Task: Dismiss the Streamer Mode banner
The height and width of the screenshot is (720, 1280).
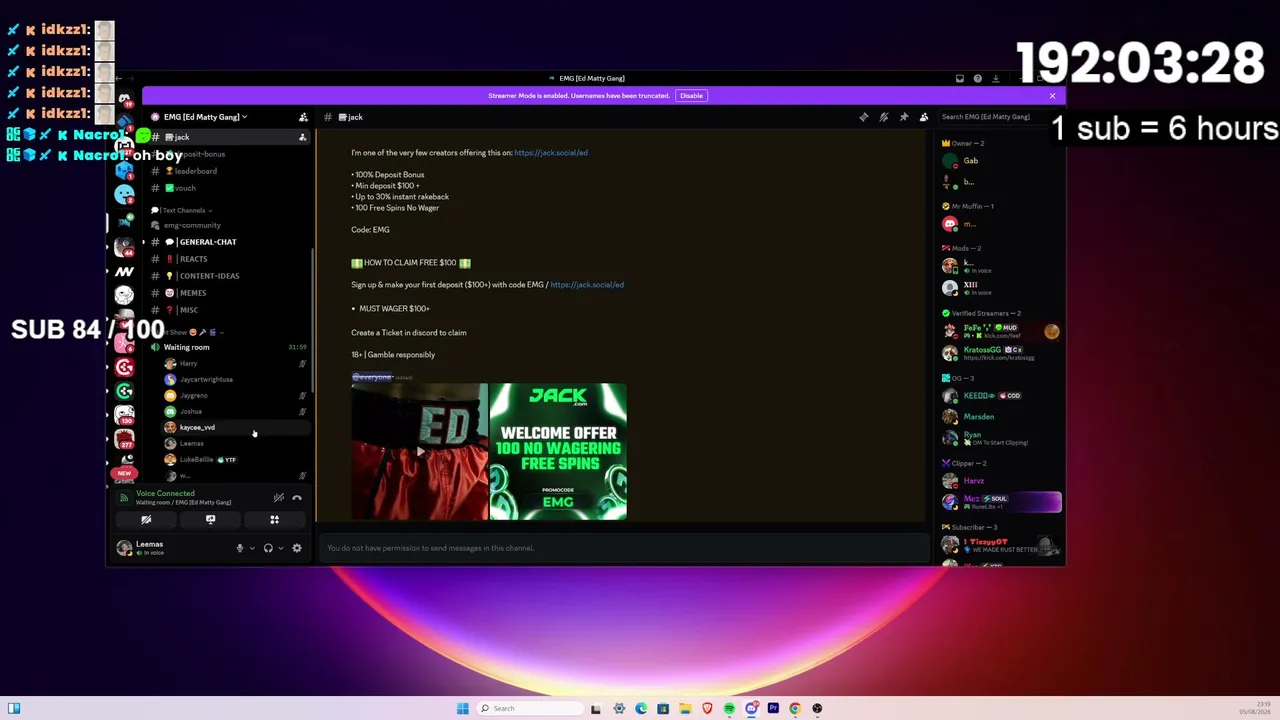Action: click(x=1052, y=96)
